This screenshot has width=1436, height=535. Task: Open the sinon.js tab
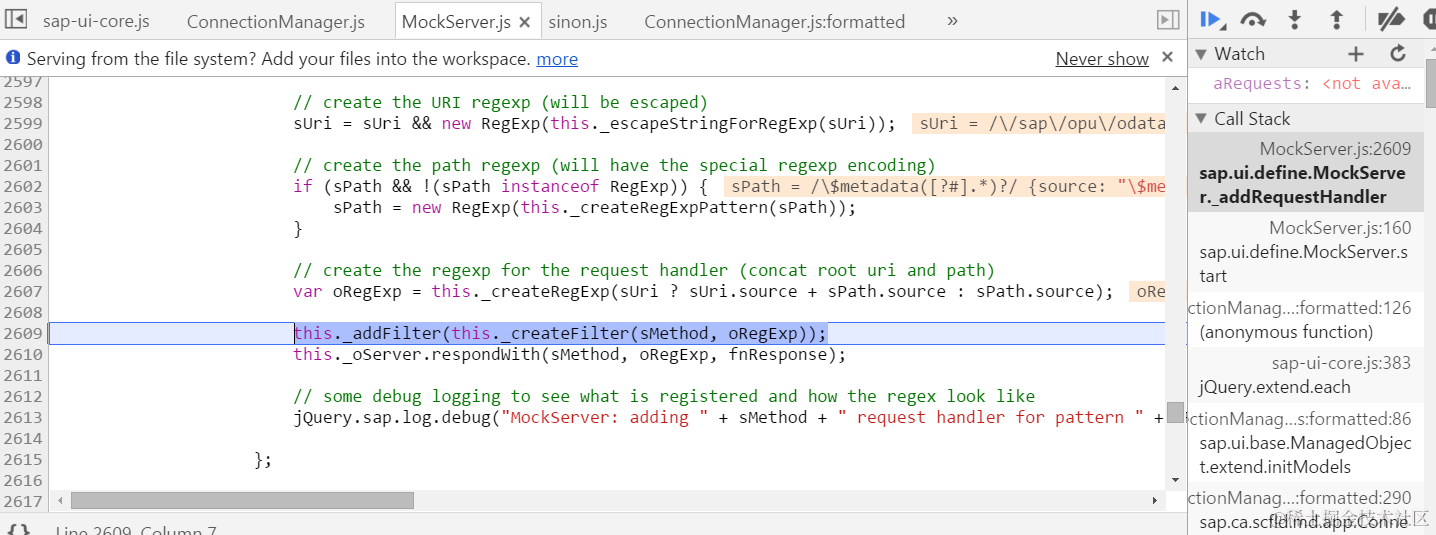(x=578, y=21)
